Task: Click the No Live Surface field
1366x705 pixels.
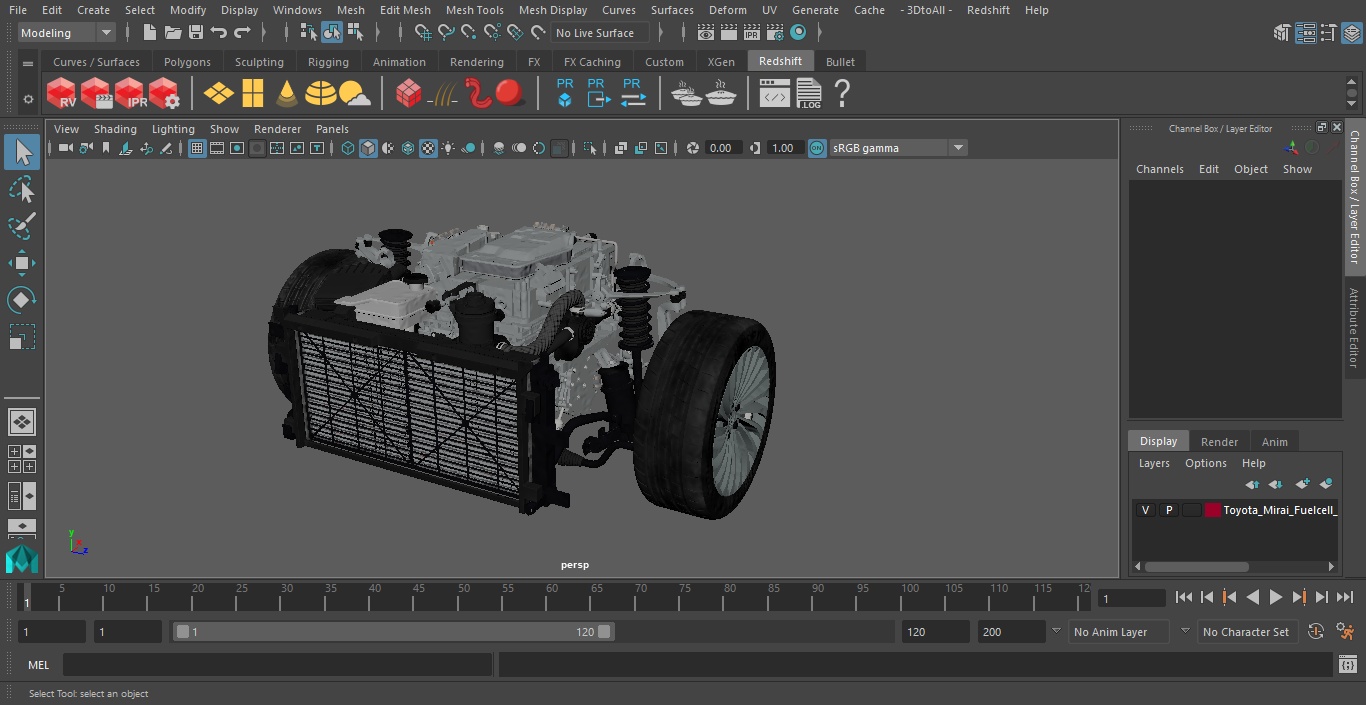Action: [x=601, y=33]
